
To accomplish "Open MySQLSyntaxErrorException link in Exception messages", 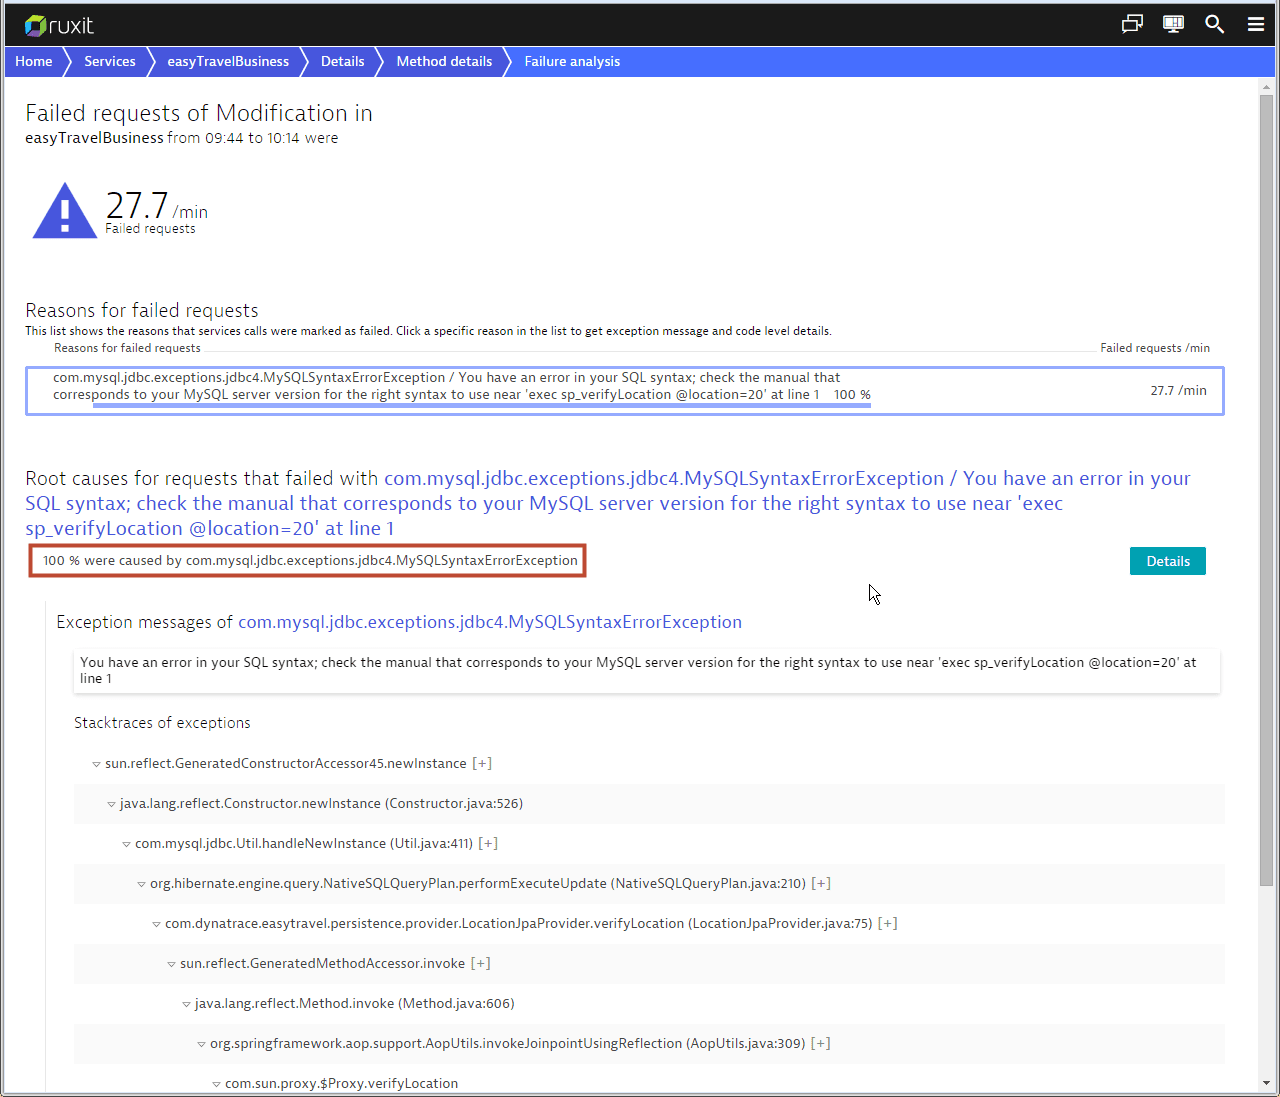I will (490, 622).
